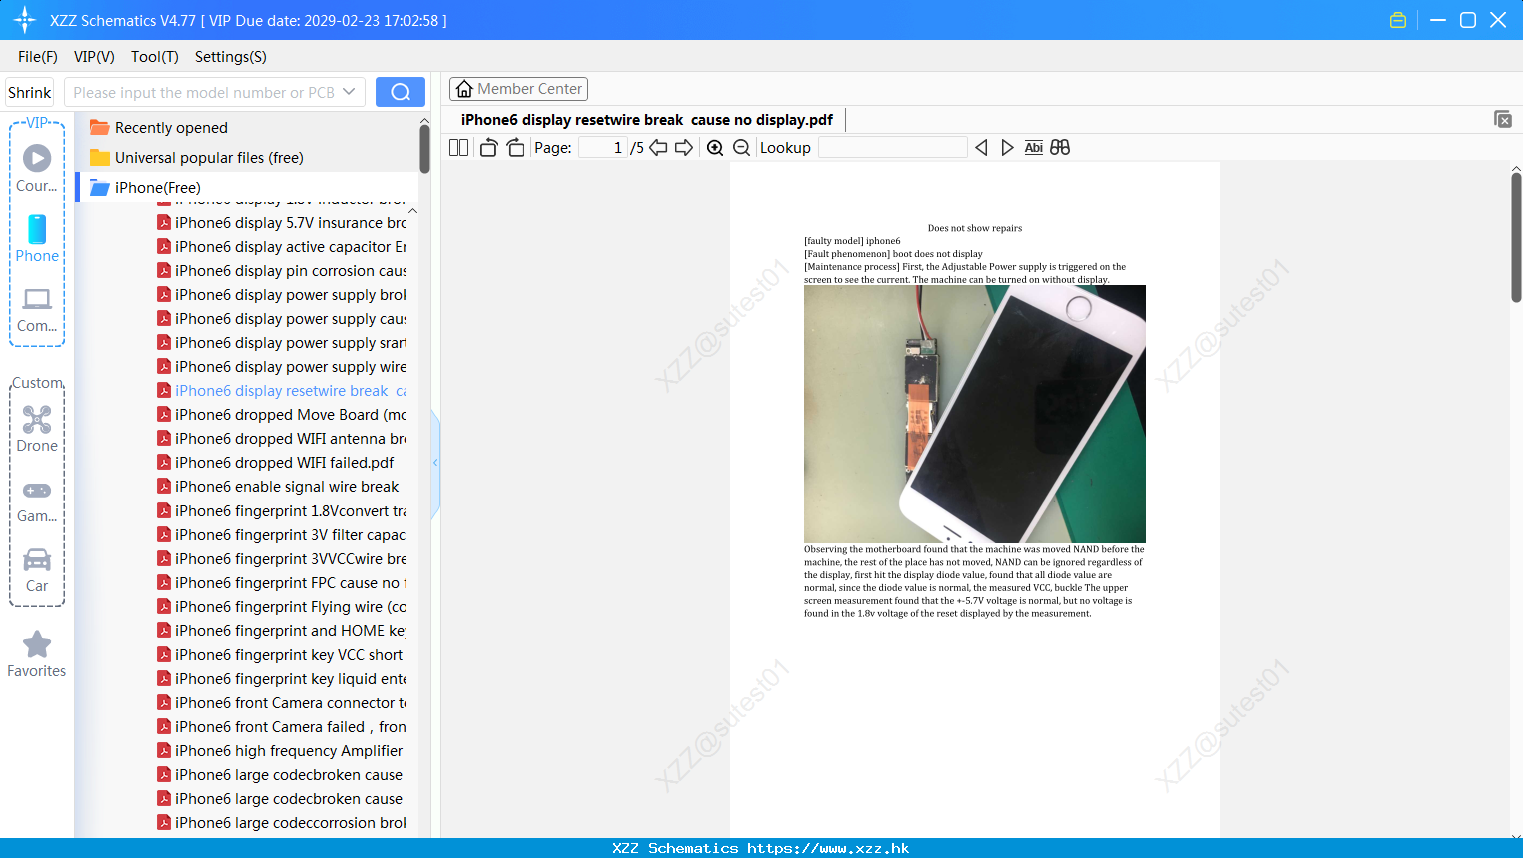Jump to next Lookup search result
Viewport: 1523px width, 858px height.
pos(1007,148)
